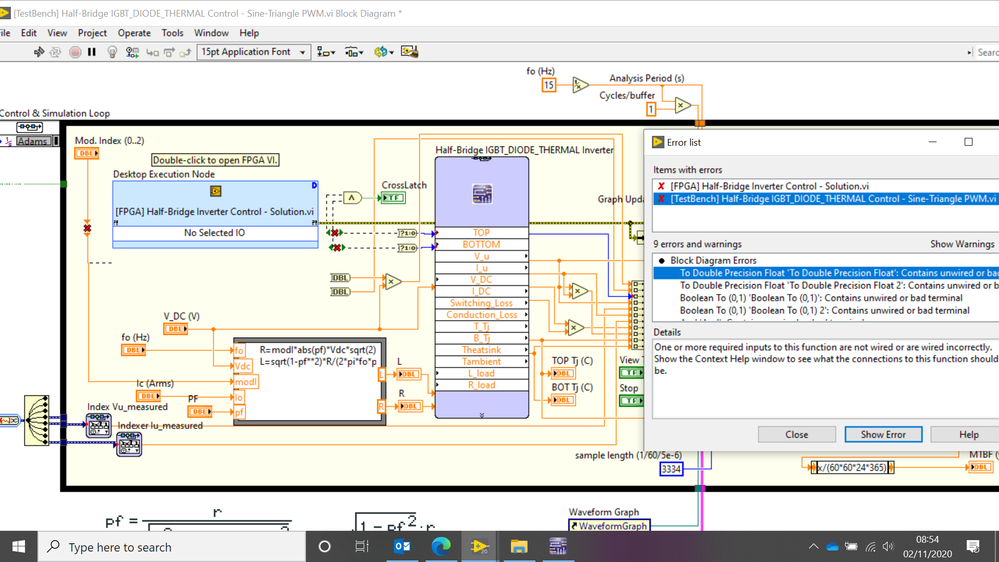Click the Step Into toolbar icon
The image size is (999, 562).
coord(152,52)
